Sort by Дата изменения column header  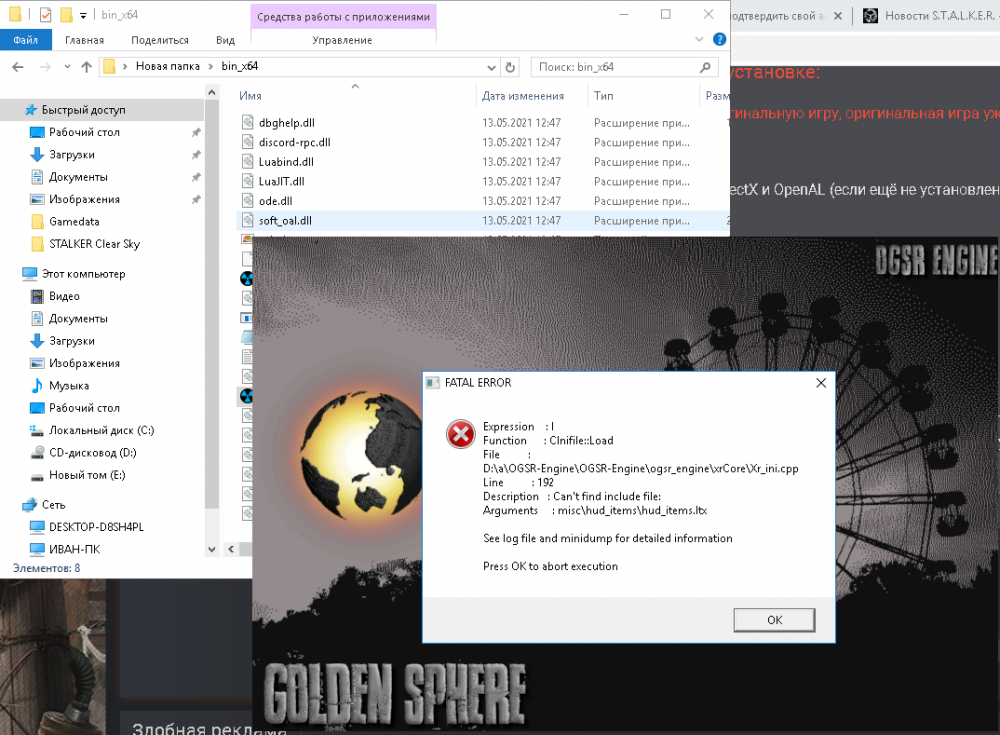(523, 96)
